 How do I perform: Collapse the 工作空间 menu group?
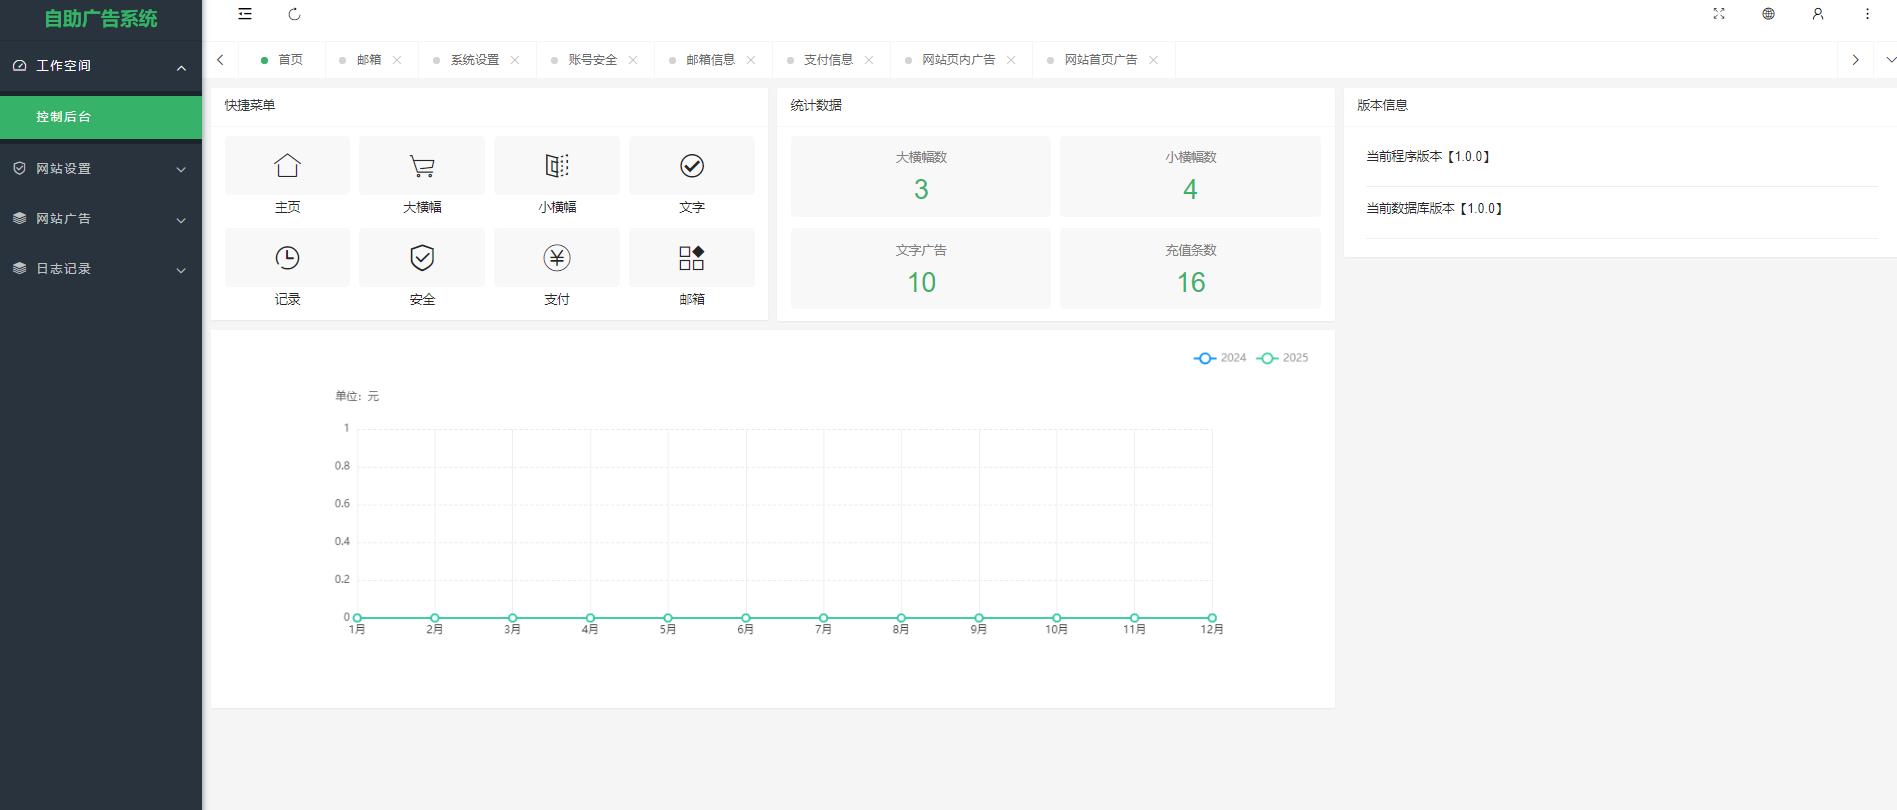181,68
